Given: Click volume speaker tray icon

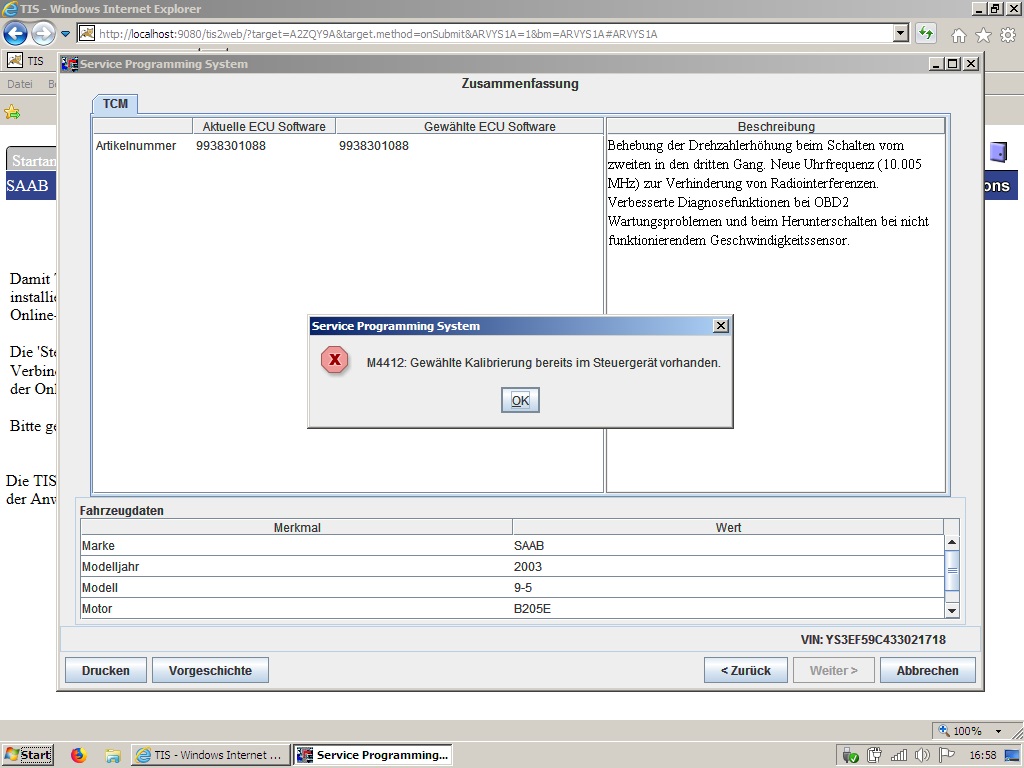Looking at the screenshot, I should pyautogui.click(x=921, y=756).
